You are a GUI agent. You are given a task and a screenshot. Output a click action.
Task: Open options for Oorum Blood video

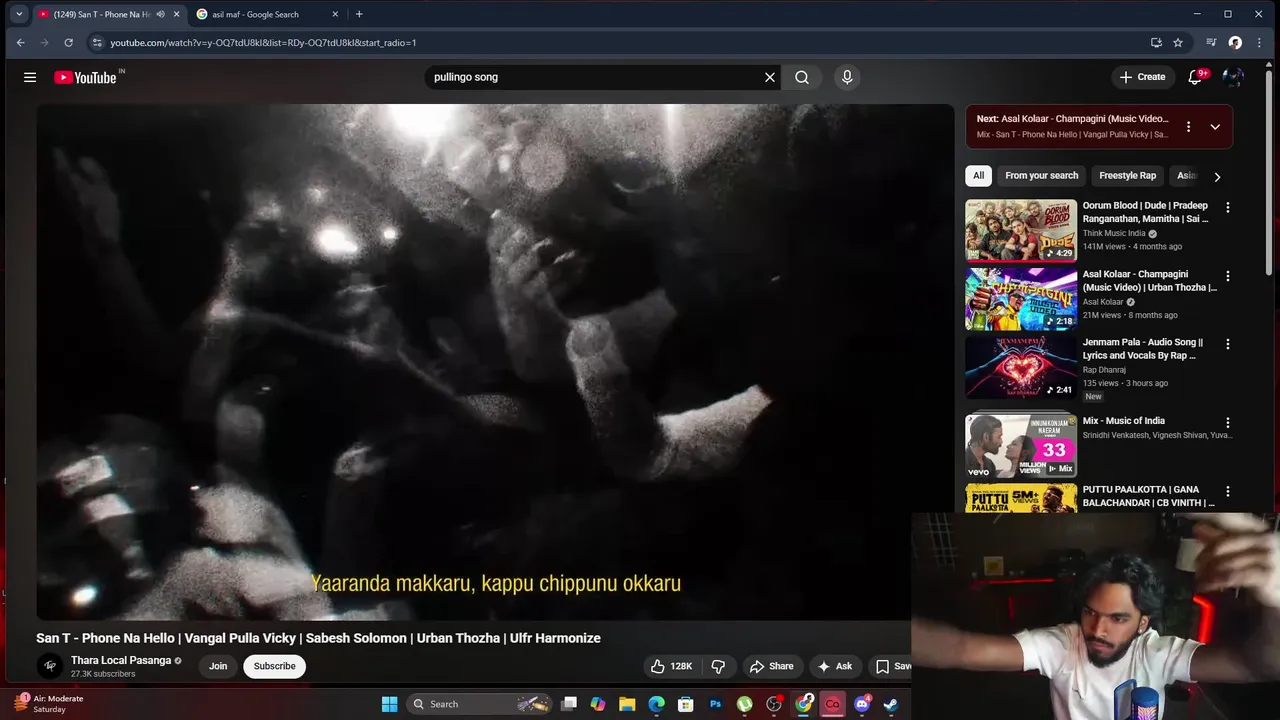point(1228,207)
